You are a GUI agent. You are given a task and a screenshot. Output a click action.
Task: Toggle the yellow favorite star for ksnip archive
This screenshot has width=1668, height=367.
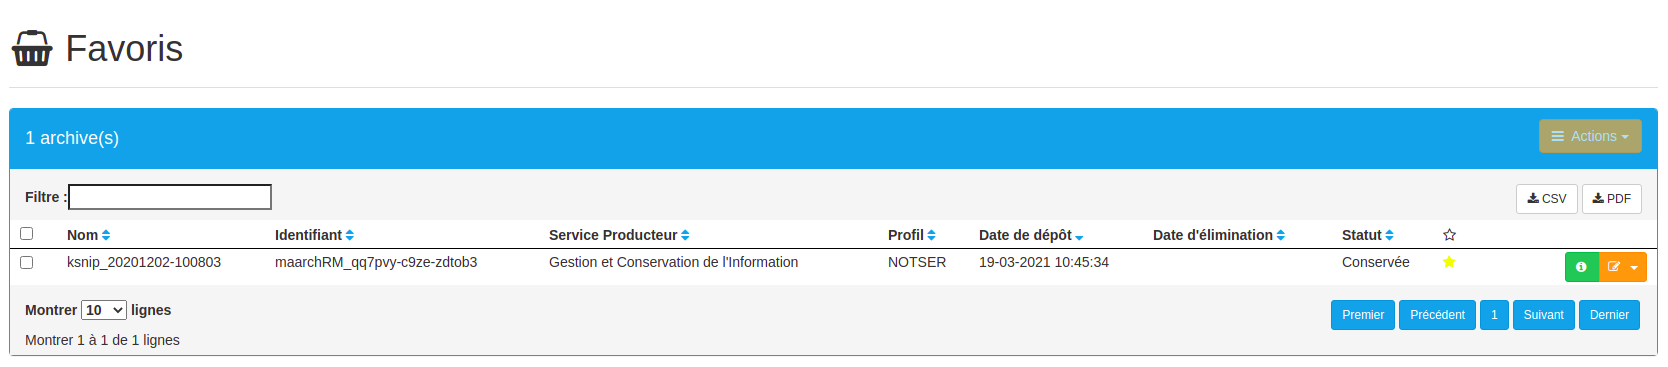point(1449,262)
